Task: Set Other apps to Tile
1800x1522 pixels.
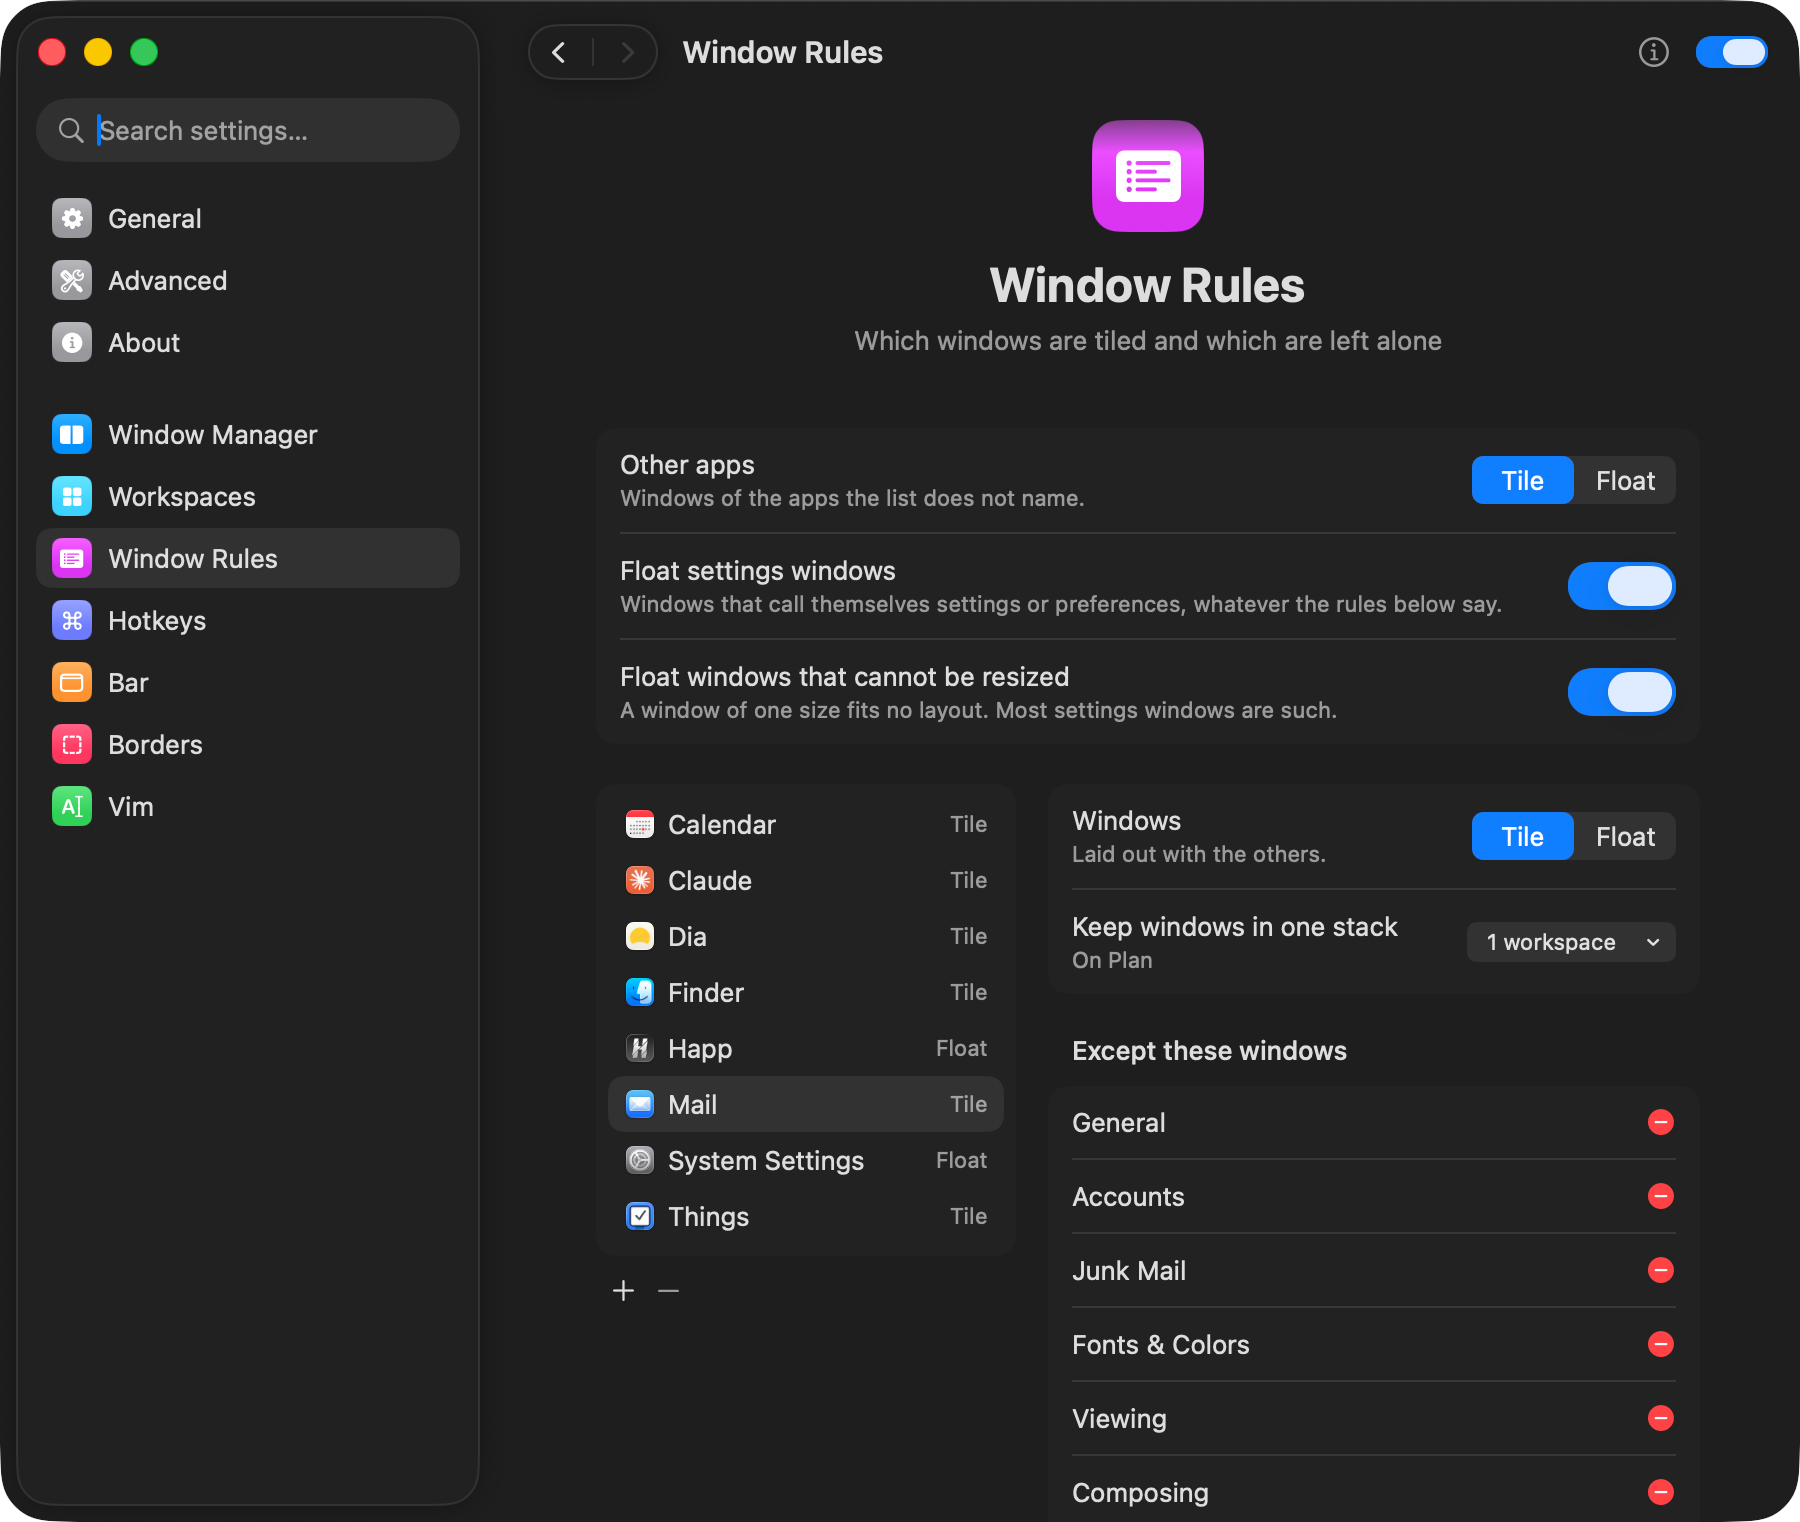Action: point(1522,481)
